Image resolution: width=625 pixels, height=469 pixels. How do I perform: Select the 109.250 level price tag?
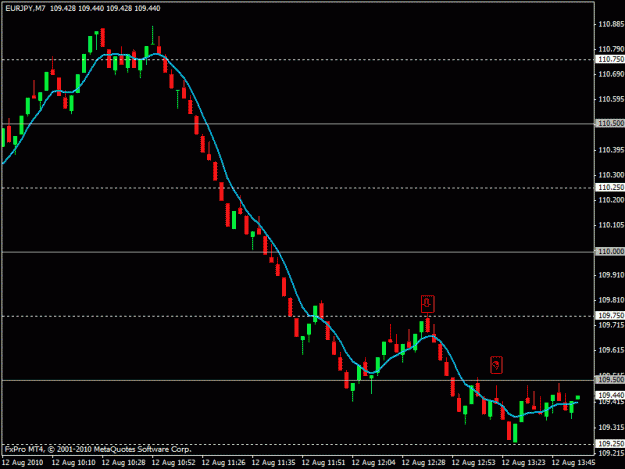(x=610, y=443)
